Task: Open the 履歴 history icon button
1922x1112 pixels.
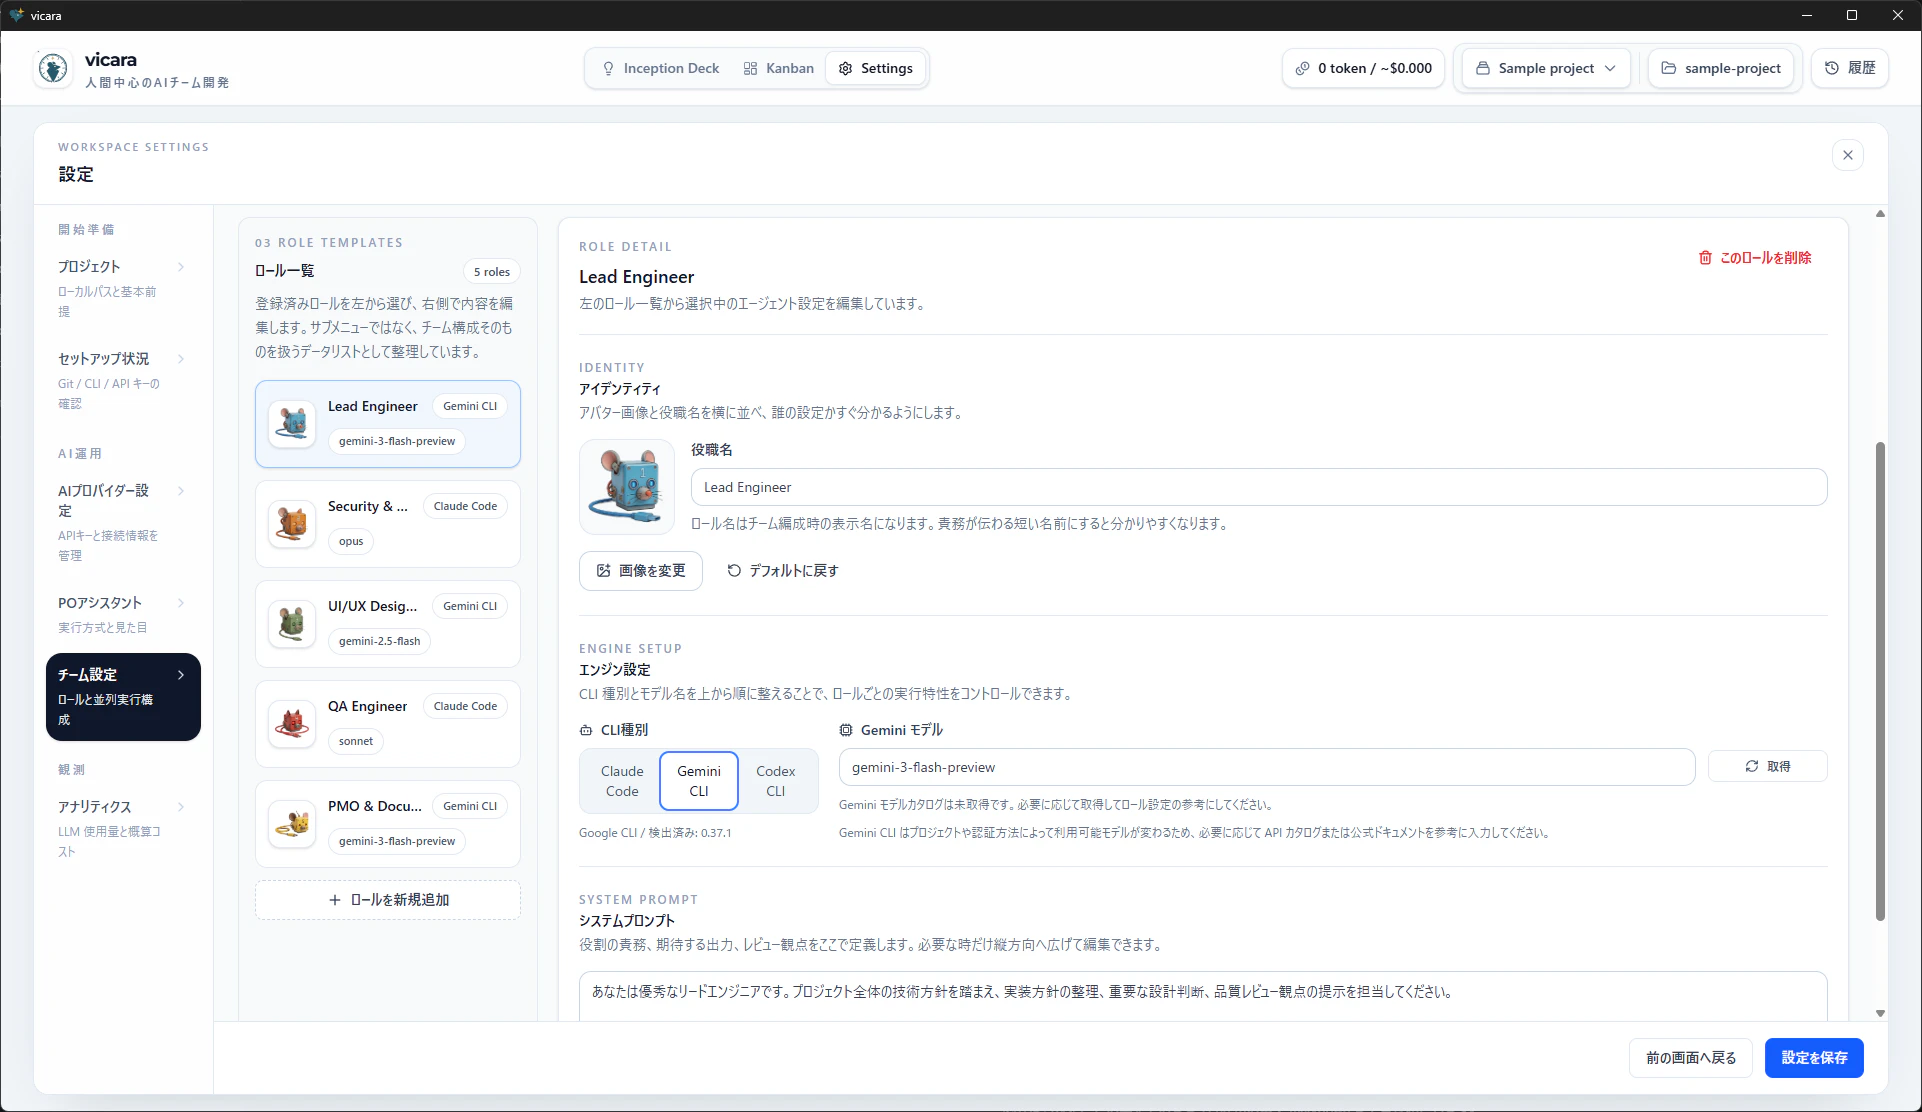Action: coord(1849,68)
